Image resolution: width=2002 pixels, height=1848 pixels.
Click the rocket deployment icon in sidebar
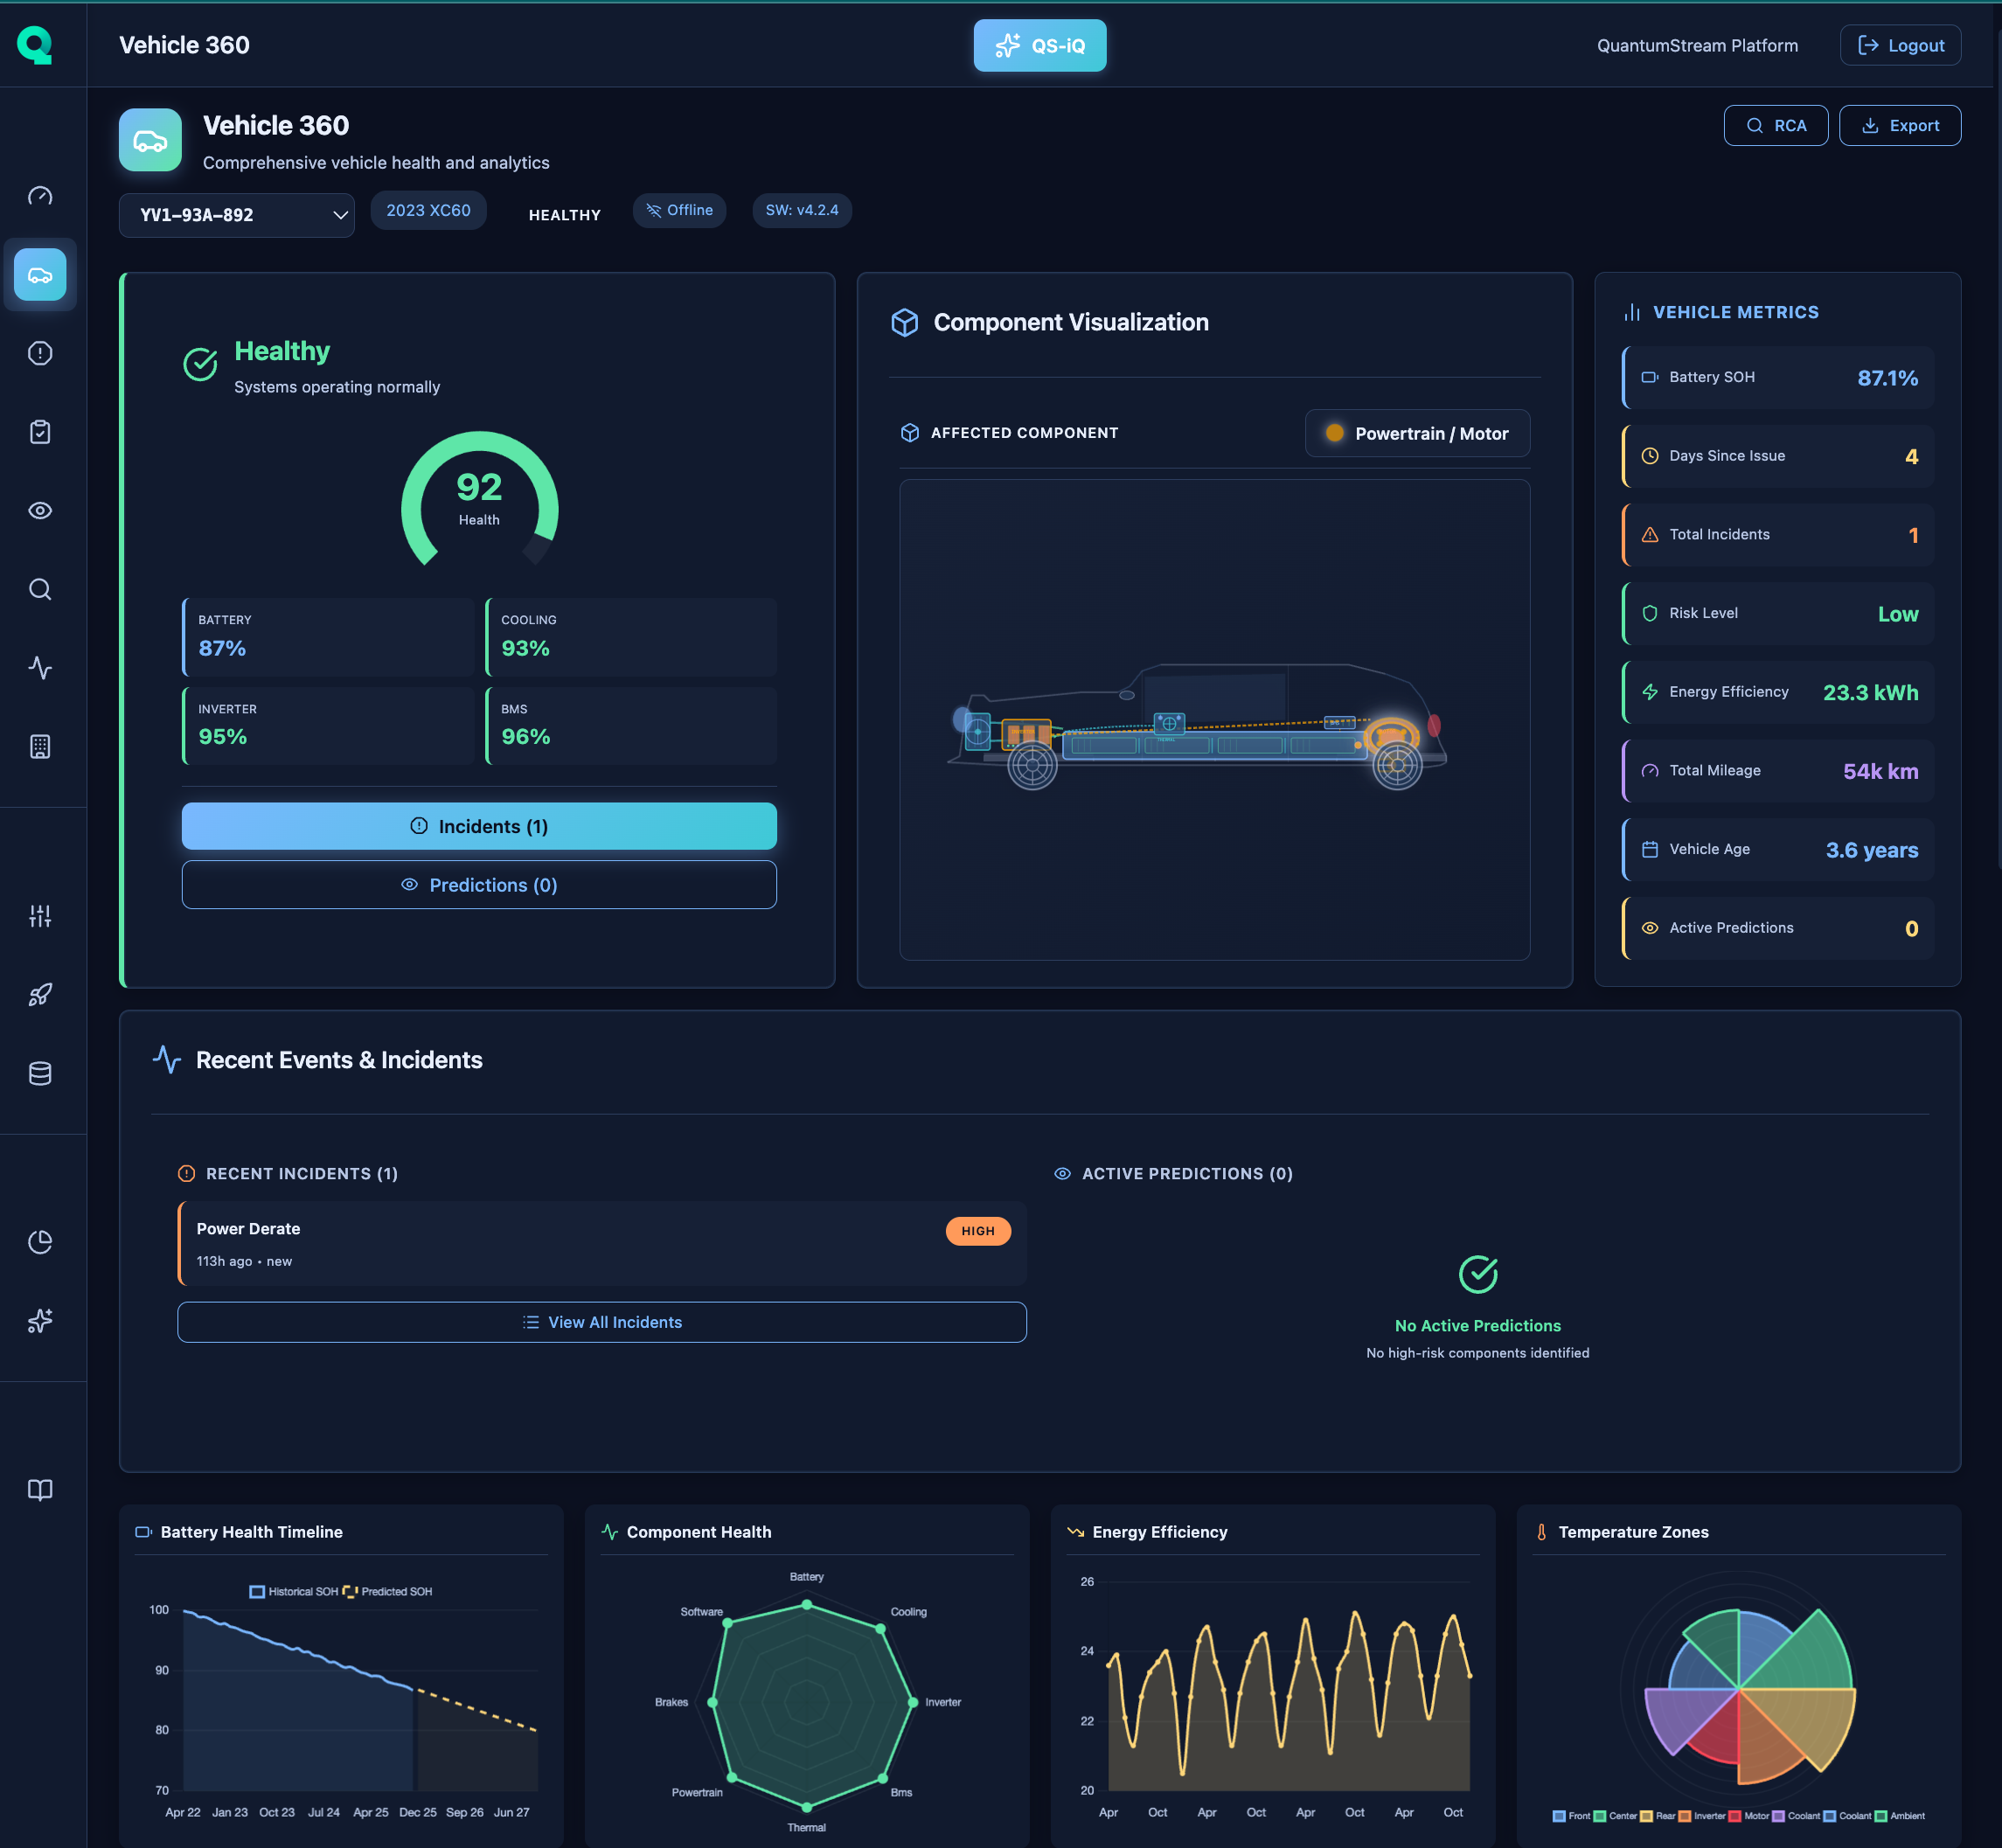click(x=40, y=994)
